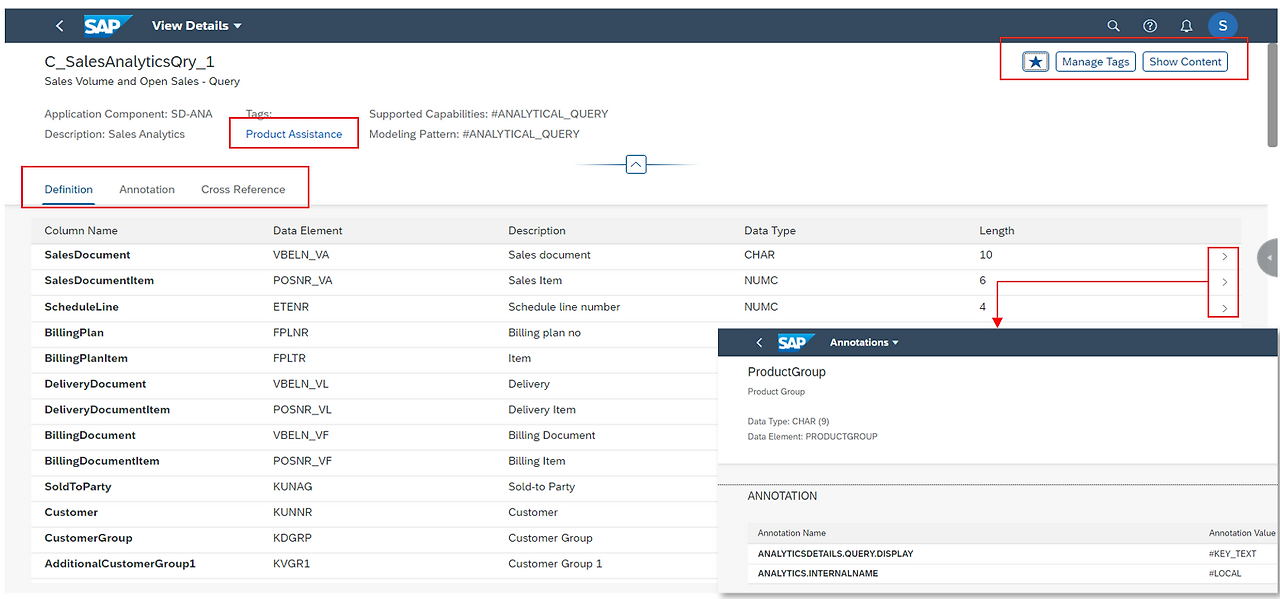Select the BillingPlan row
1280x599 pixels.
click(x=375, y=333)
